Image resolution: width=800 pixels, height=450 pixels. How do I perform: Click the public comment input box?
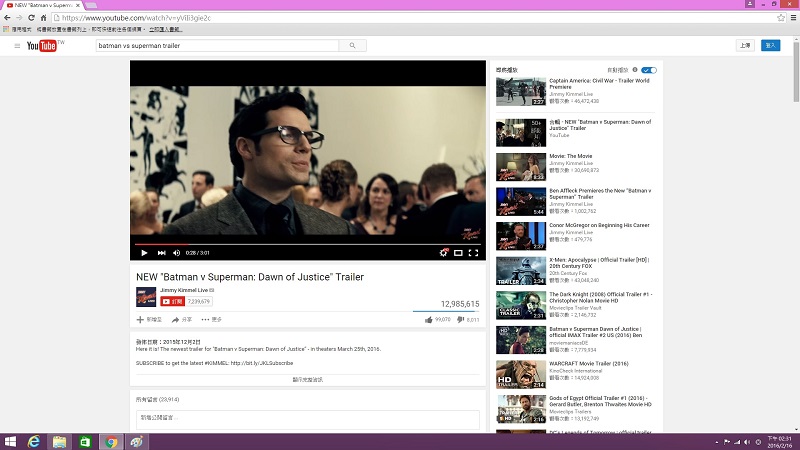coord(308,419)
